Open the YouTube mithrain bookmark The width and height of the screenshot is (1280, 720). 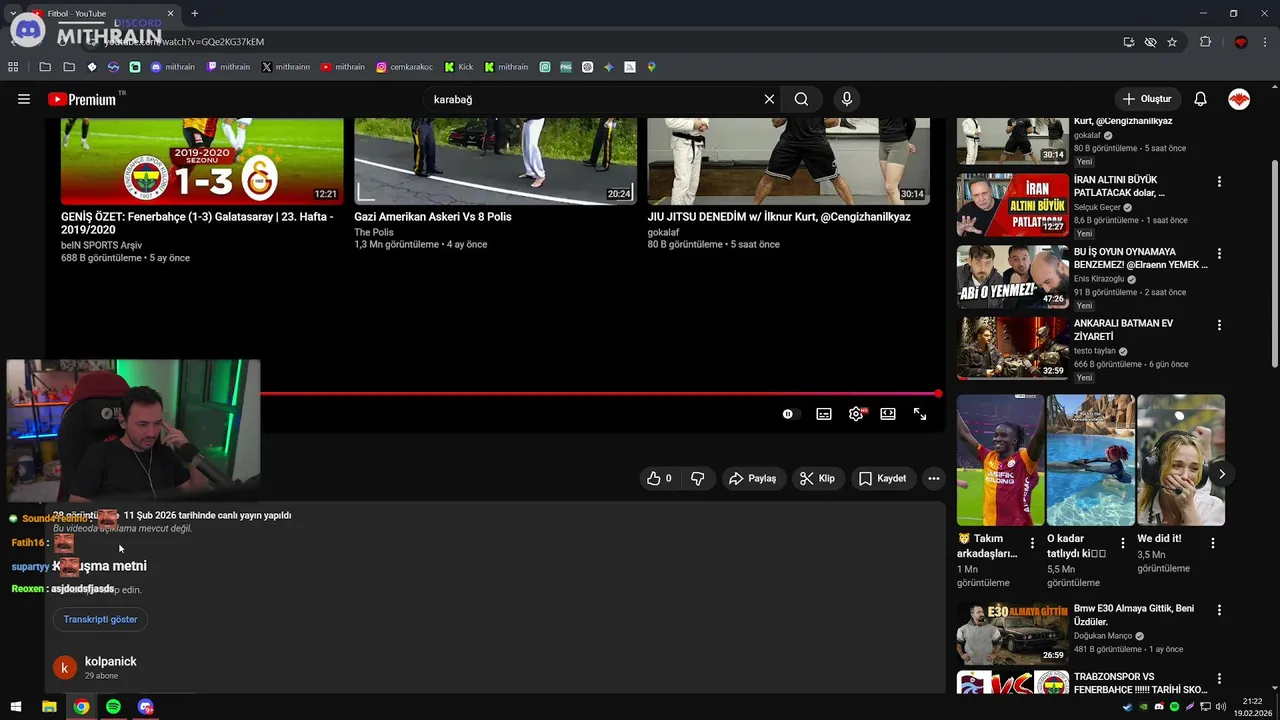point(343,67)
